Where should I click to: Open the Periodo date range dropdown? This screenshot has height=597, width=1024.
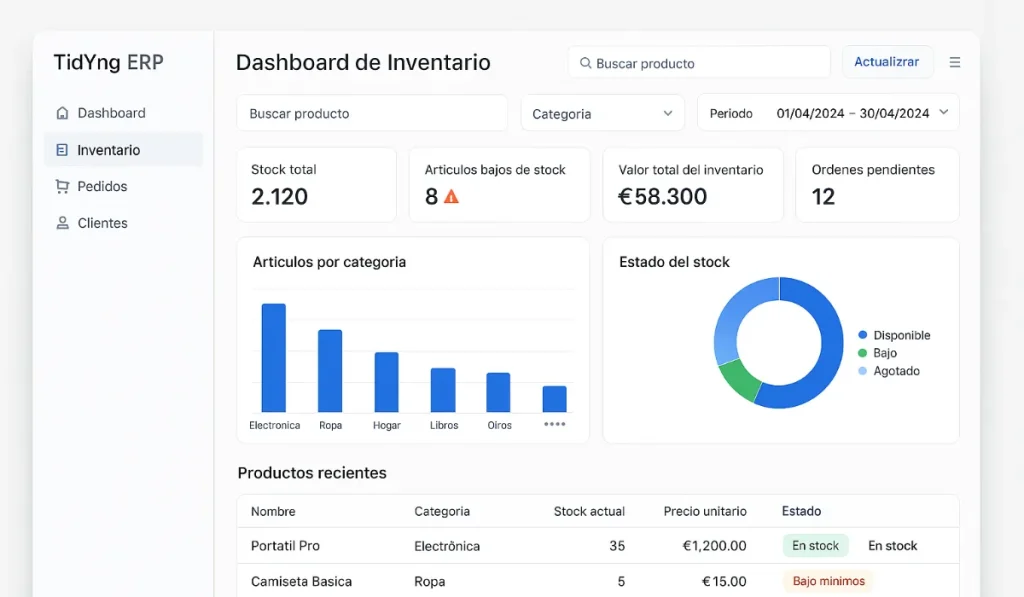pyautogui.click(x=828, y=113)
